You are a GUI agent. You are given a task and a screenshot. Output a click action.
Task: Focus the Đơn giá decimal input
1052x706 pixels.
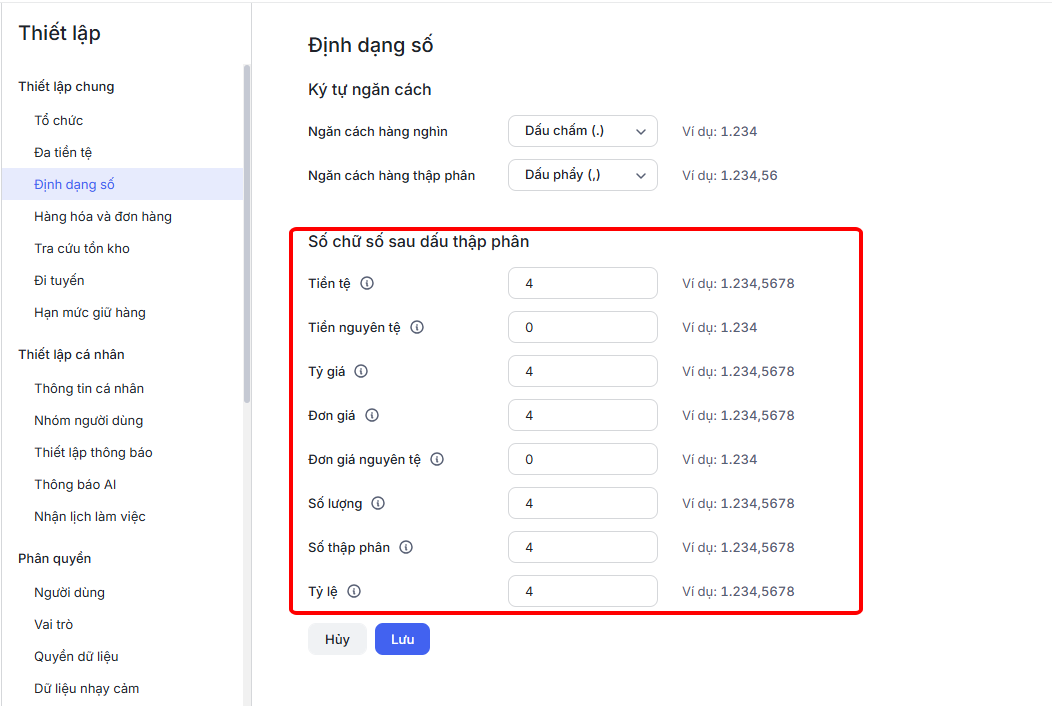[582, 415]
